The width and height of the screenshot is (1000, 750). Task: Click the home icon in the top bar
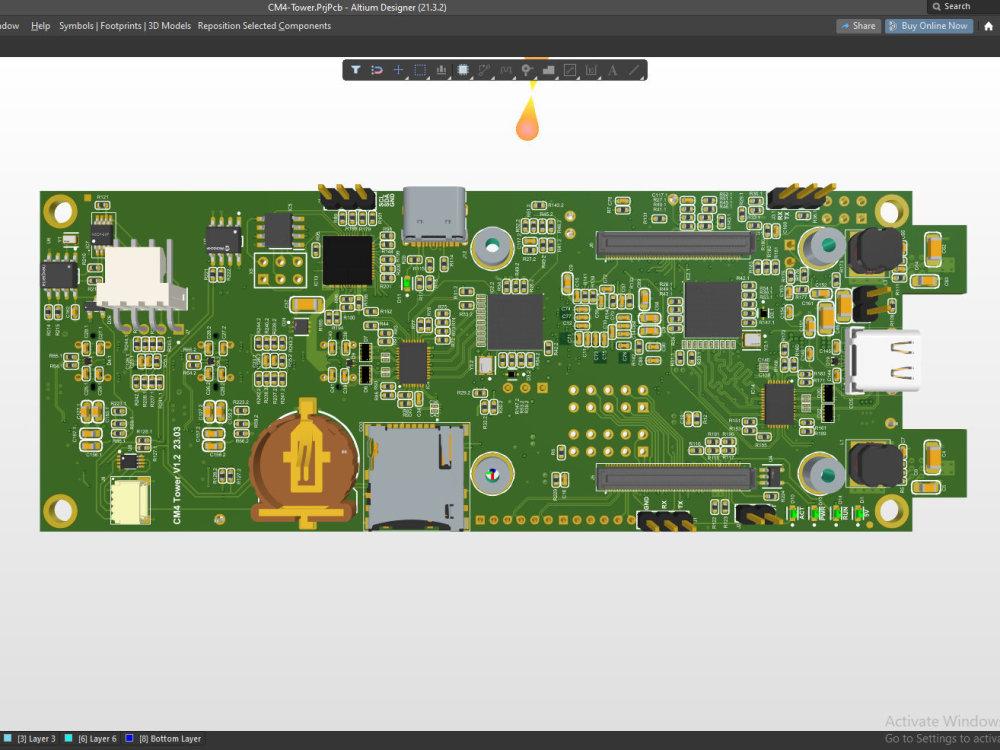[x=988, y=26]
